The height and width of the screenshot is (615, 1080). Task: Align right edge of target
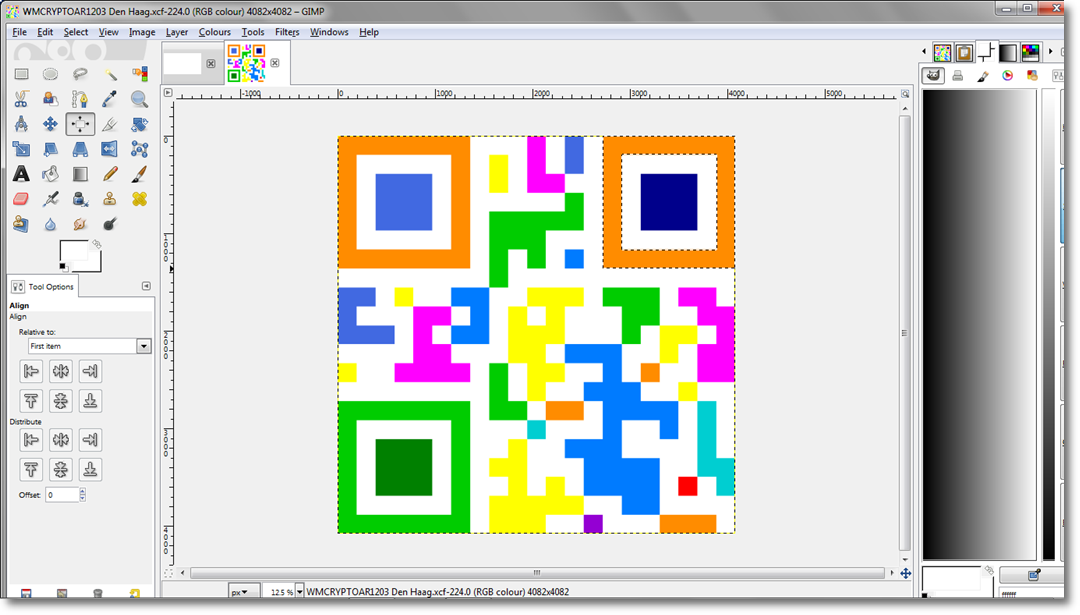pos(90,371)
